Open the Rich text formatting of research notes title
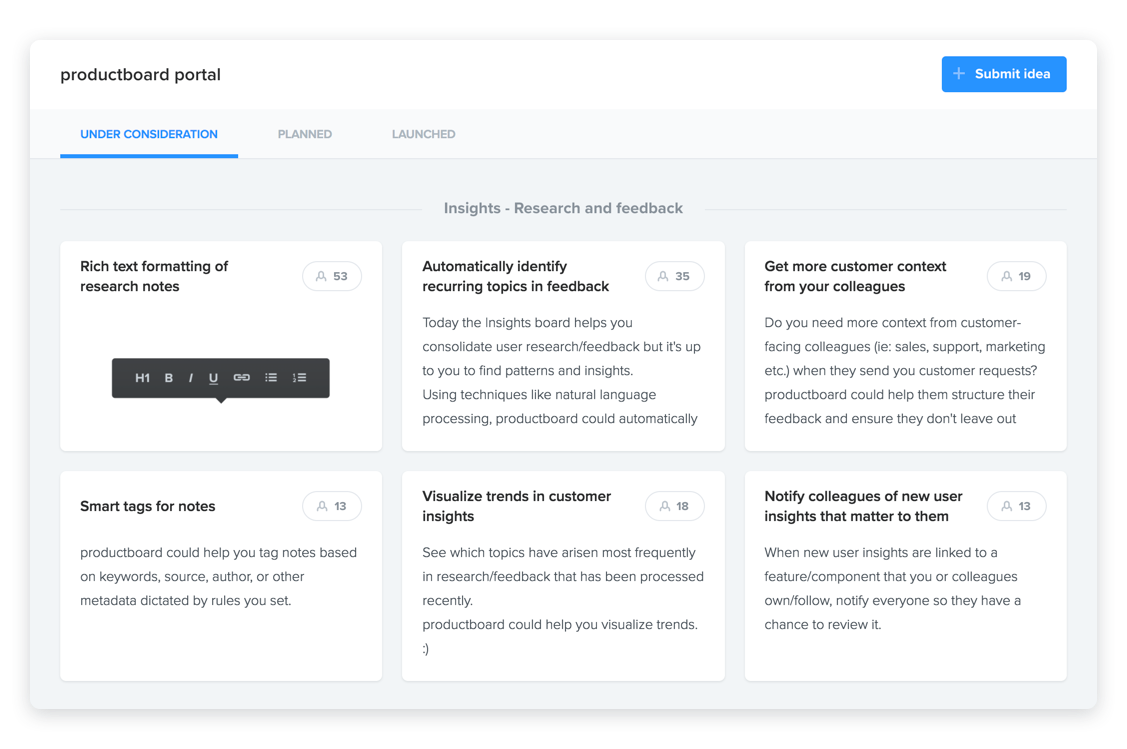The height and width of the screenshot is (749, 1127). (154, 276)
